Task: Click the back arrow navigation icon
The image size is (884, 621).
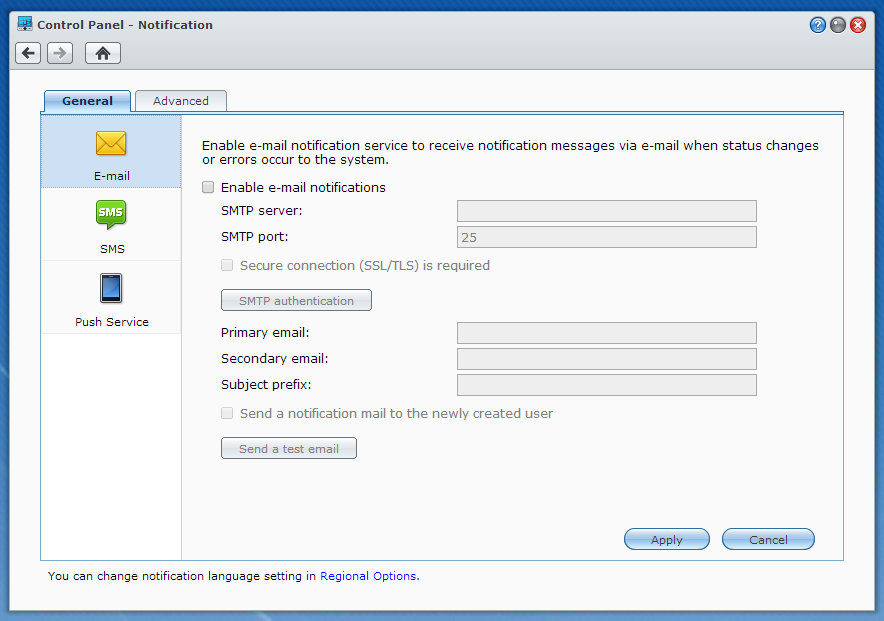Action: [28, 53]
